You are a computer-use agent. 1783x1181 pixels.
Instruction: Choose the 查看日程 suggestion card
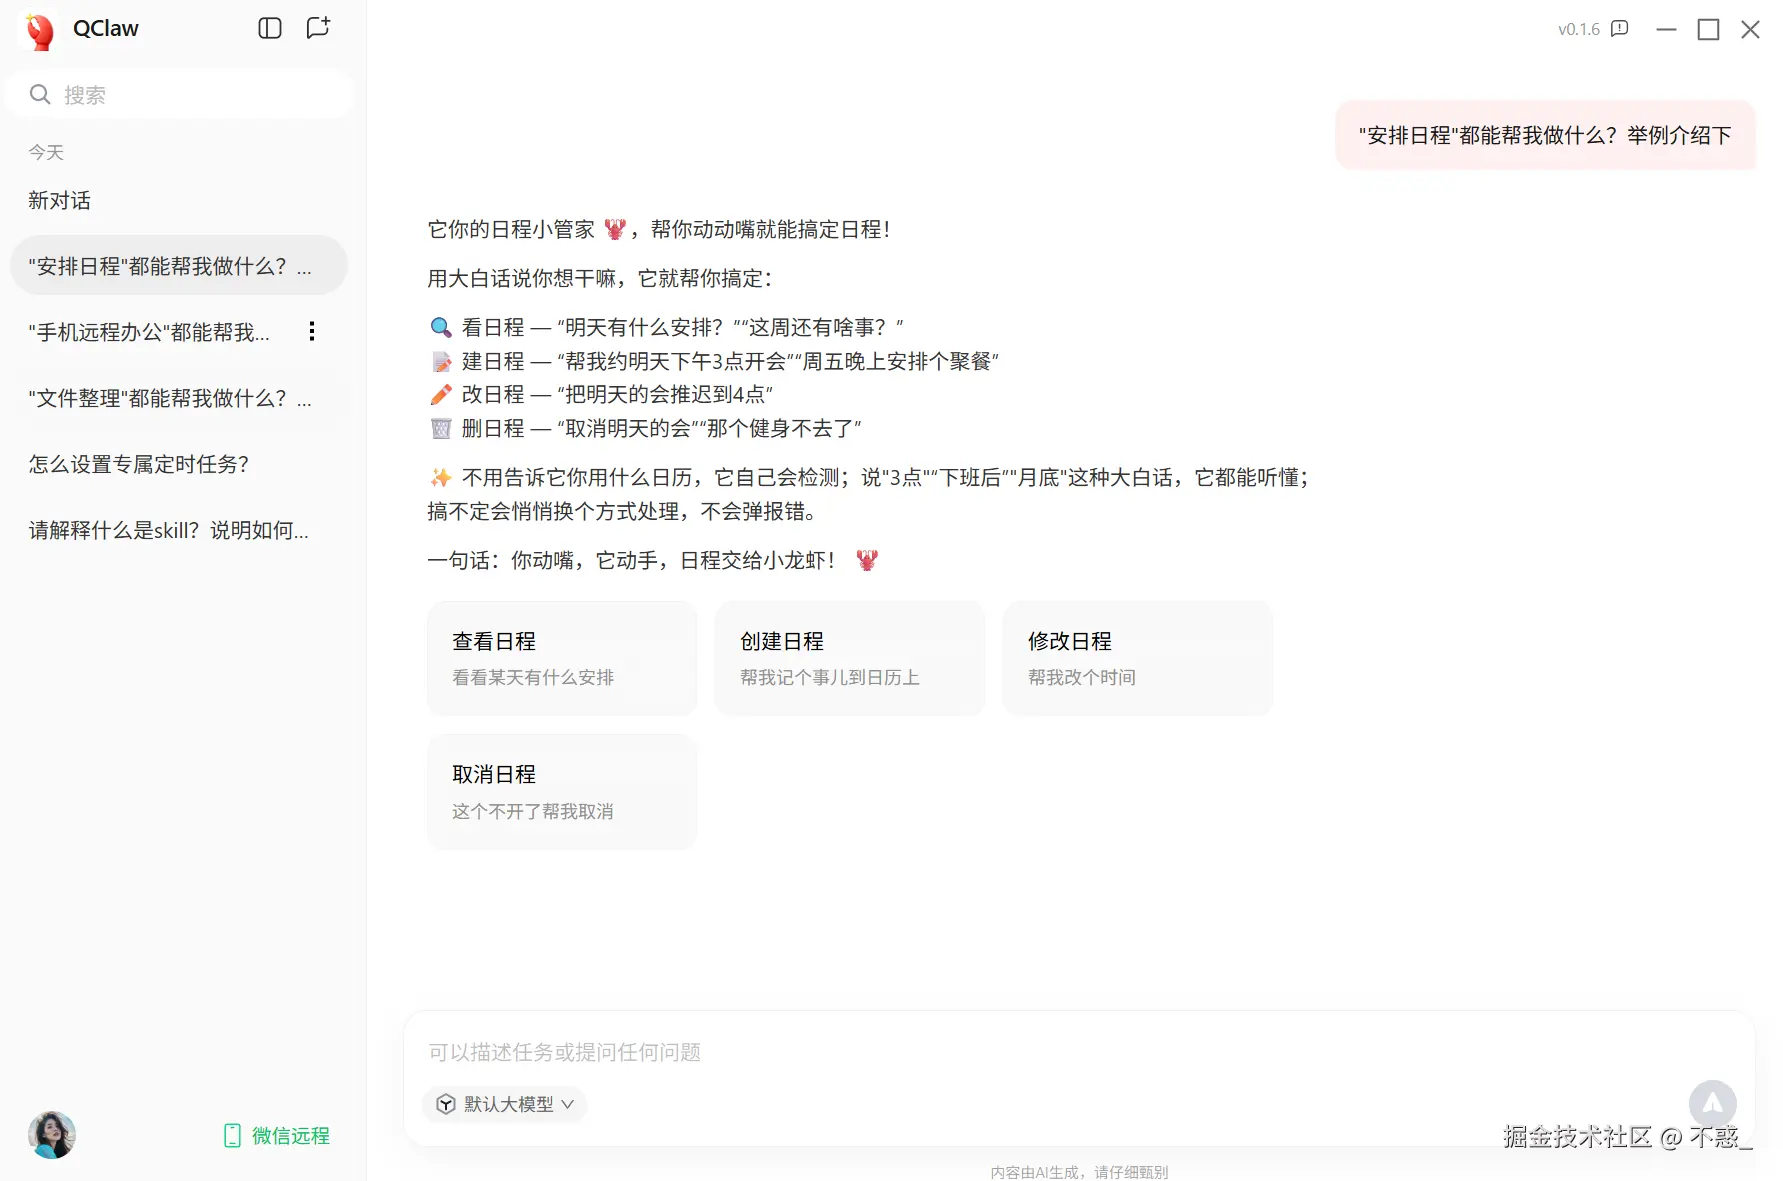point(562,658)
